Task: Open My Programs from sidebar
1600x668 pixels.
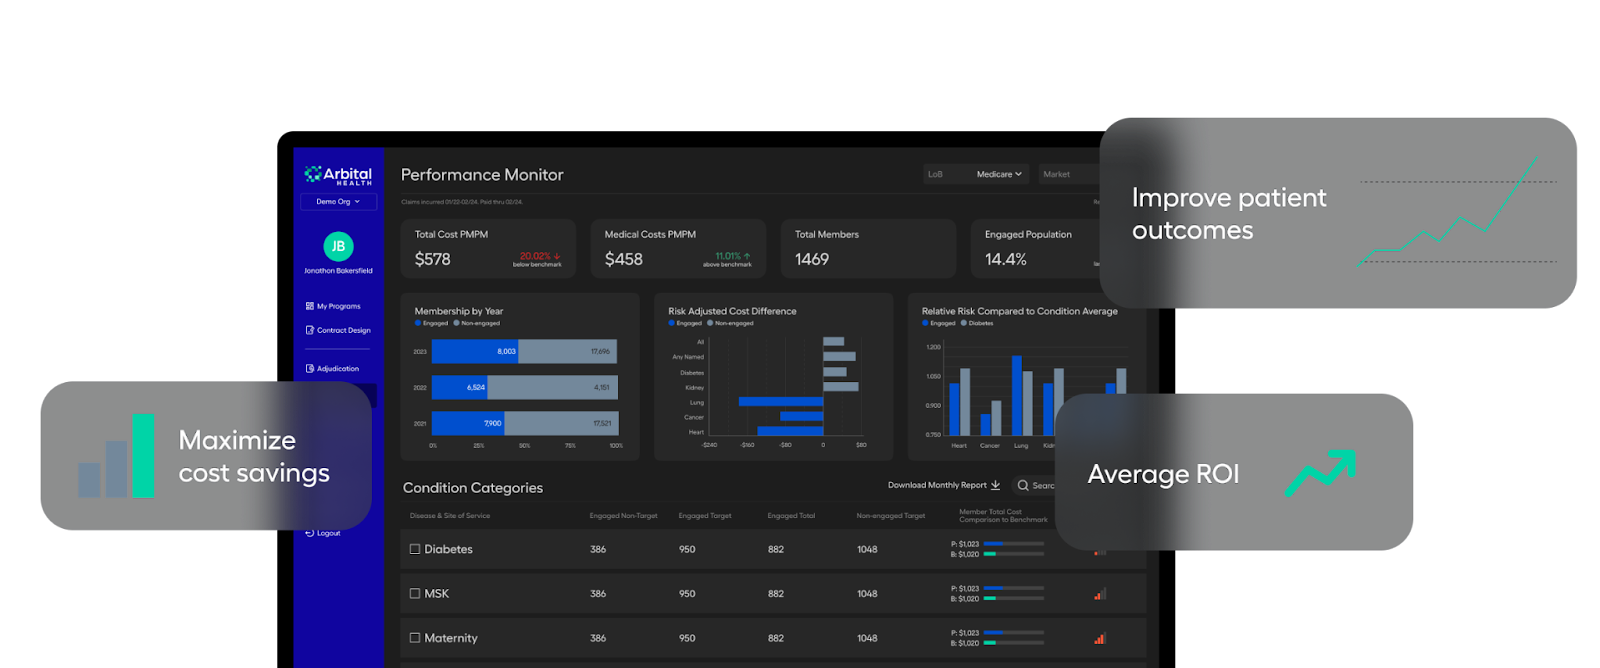Action: coord(333,306)
